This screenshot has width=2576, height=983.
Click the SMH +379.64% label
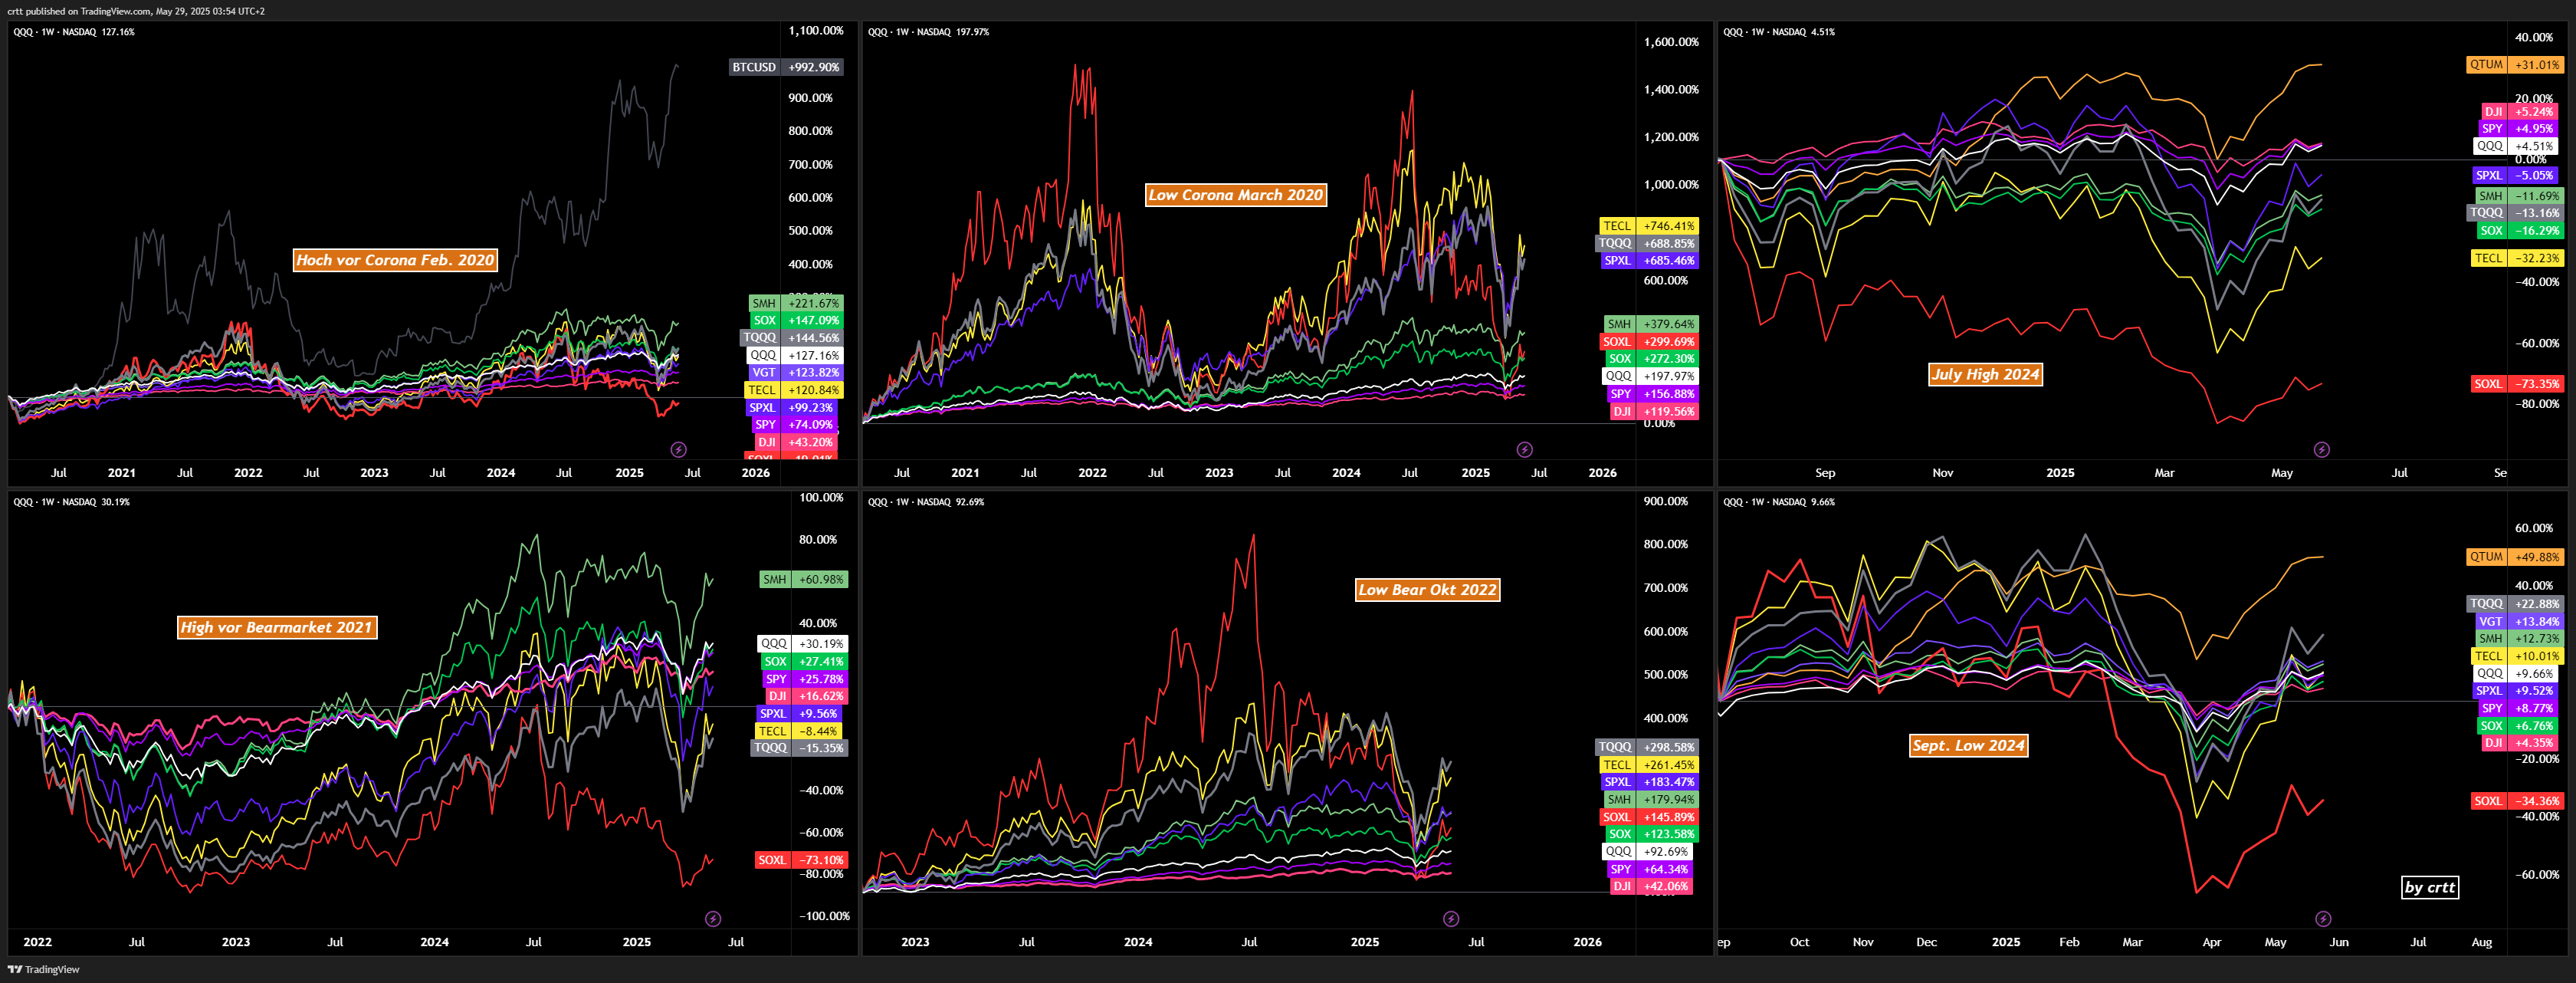point(1650,324)
